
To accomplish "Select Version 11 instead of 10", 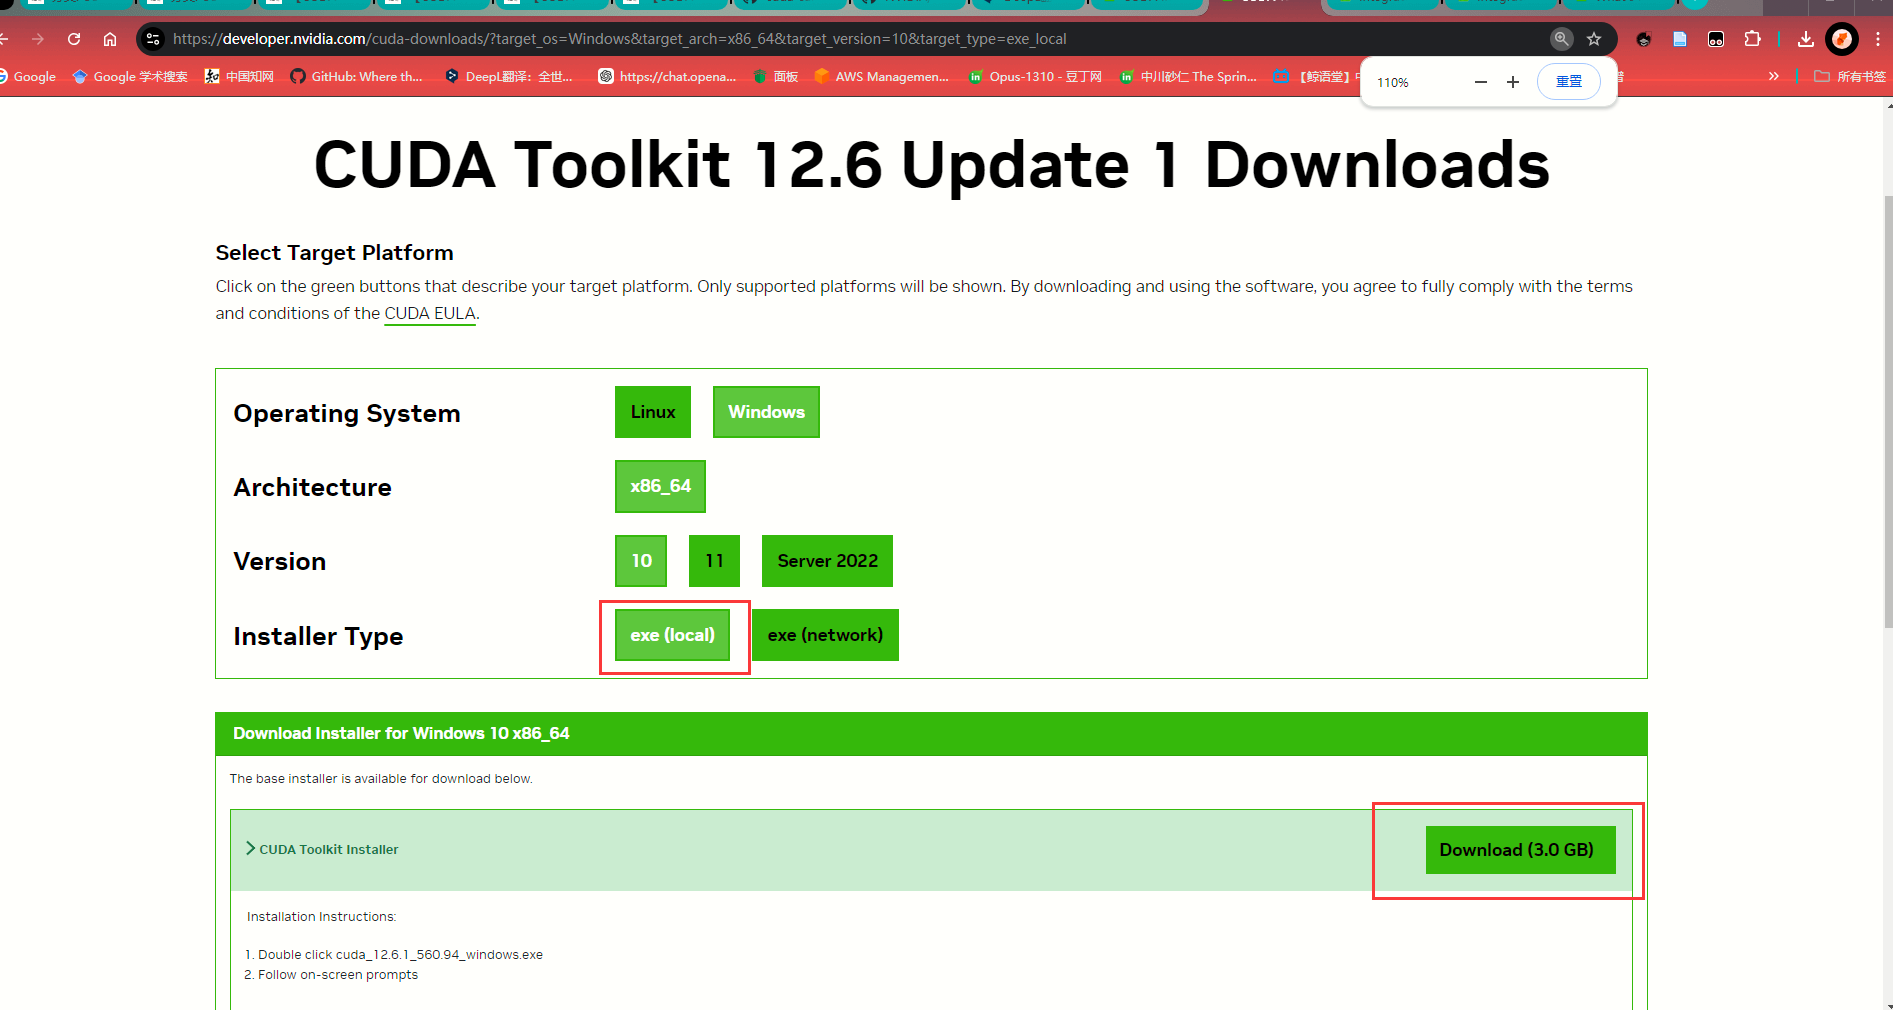I will tap(713, 561).
